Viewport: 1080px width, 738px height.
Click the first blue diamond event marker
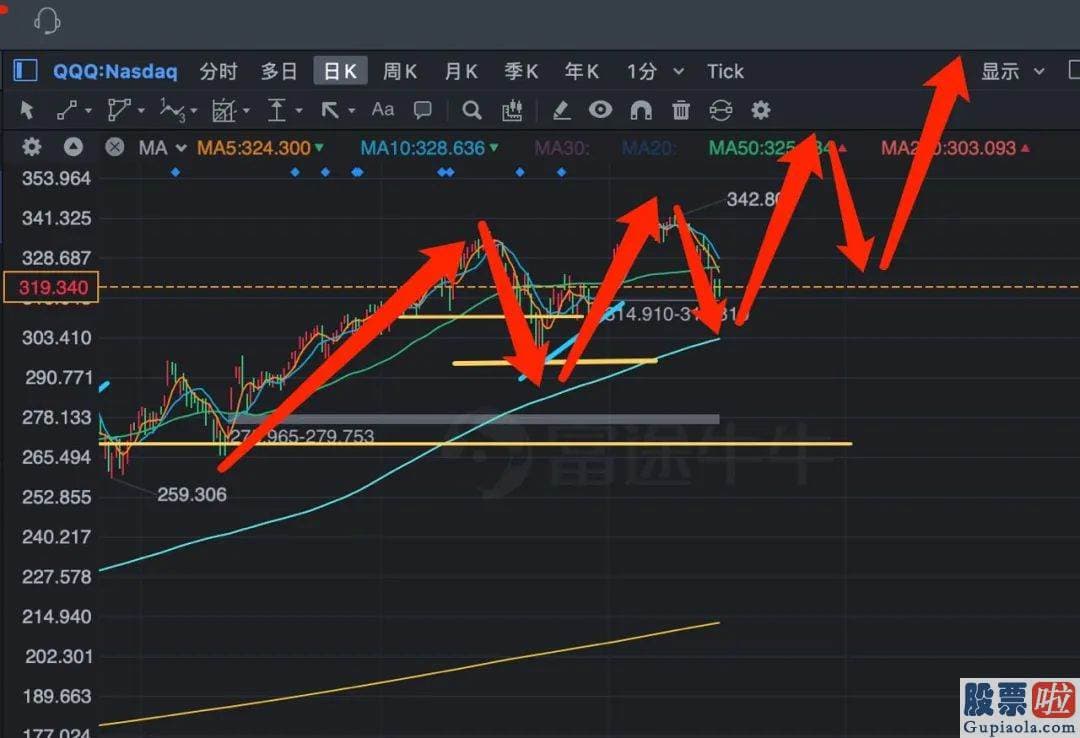(x=176, y=172)
